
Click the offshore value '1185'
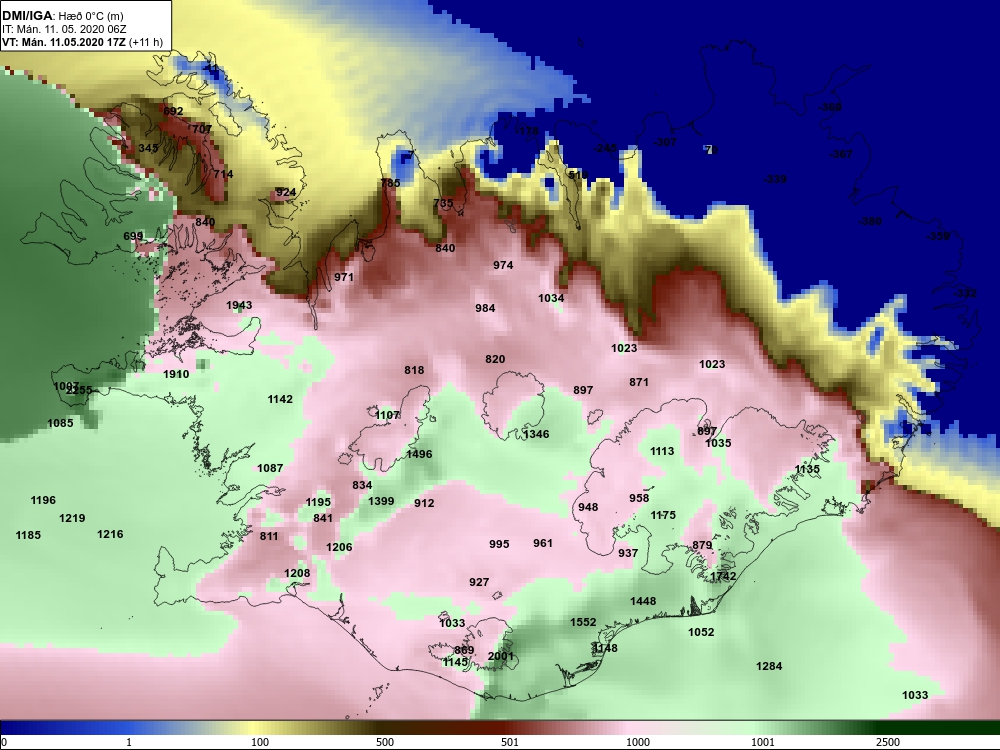tap(28, 534)
